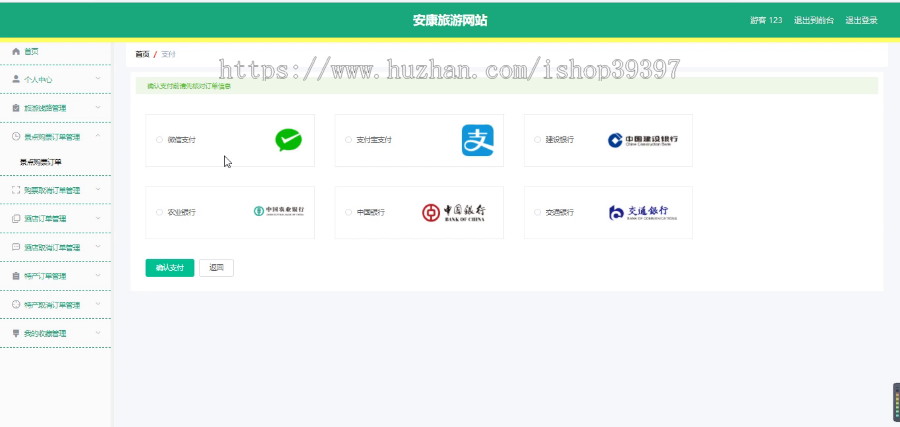Image resolution: width=900 pixels, height=427 pixels.
Task: Click the 首页 breadcrumb link
Action: coord(142,55)
